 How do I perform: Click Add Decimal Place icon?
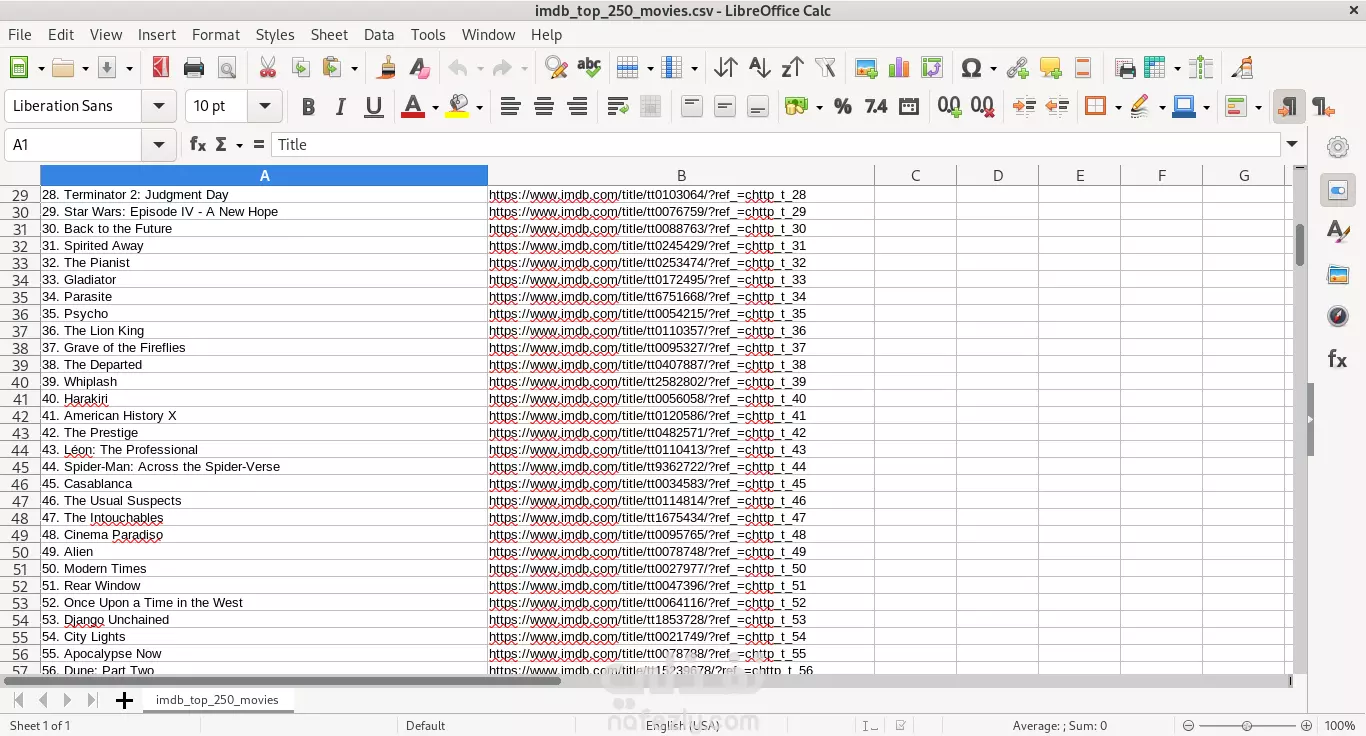pos(949,106)
